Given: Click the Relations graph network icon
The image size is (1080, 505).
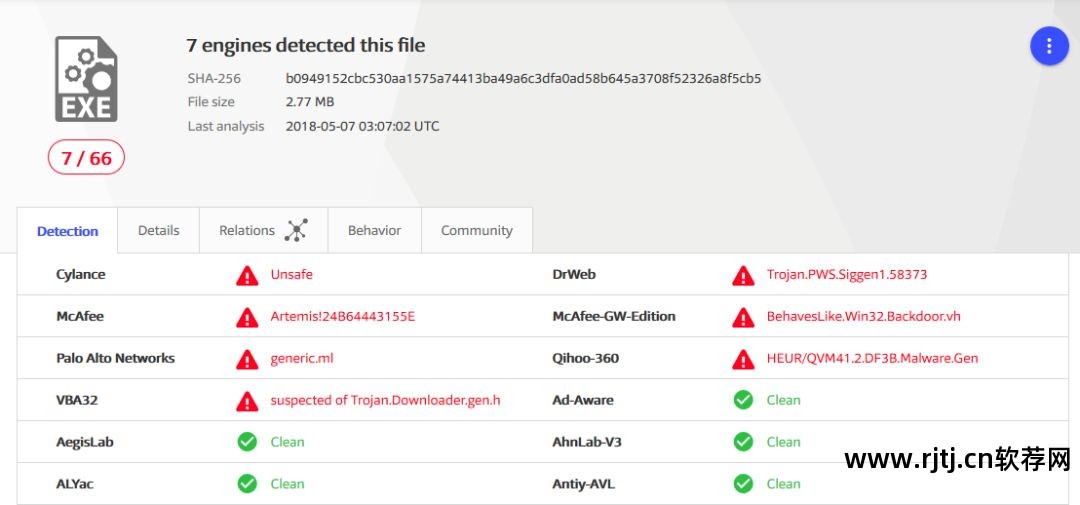Looking at the screenshot, I should click(x=296, y=230).
